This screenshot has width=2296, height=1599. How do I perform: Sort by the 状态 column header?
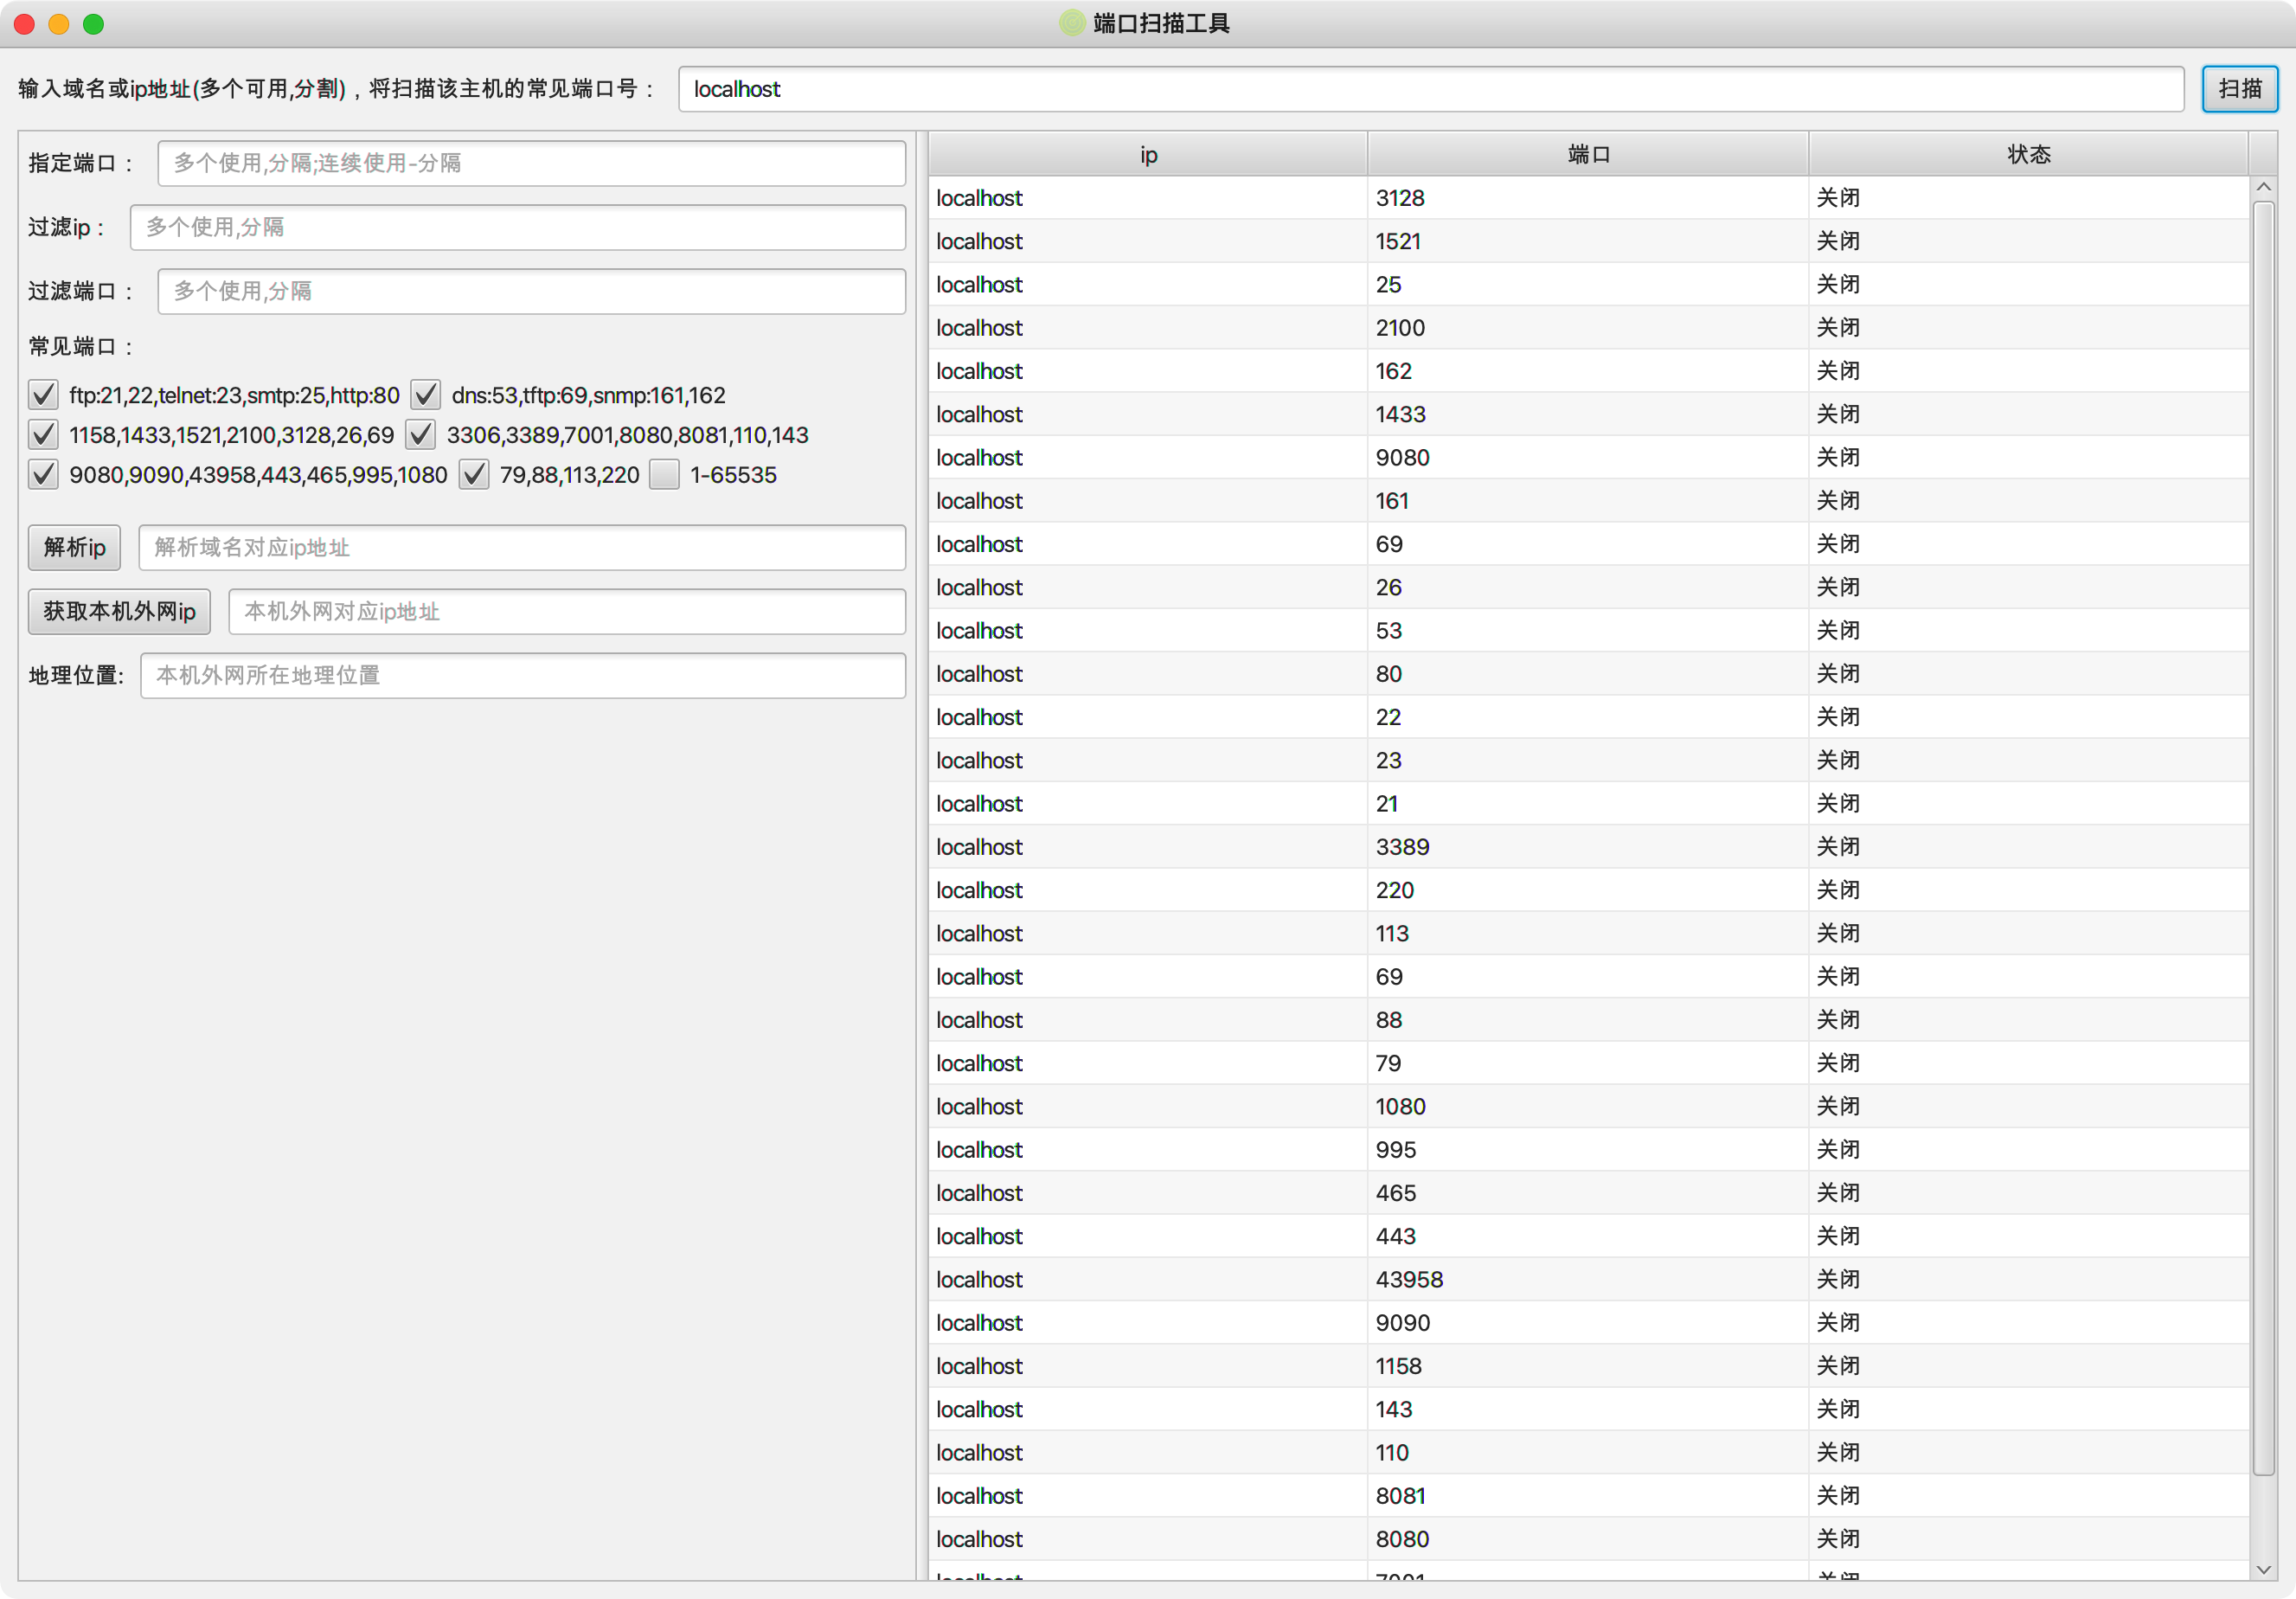click(x=2028, y=154)
